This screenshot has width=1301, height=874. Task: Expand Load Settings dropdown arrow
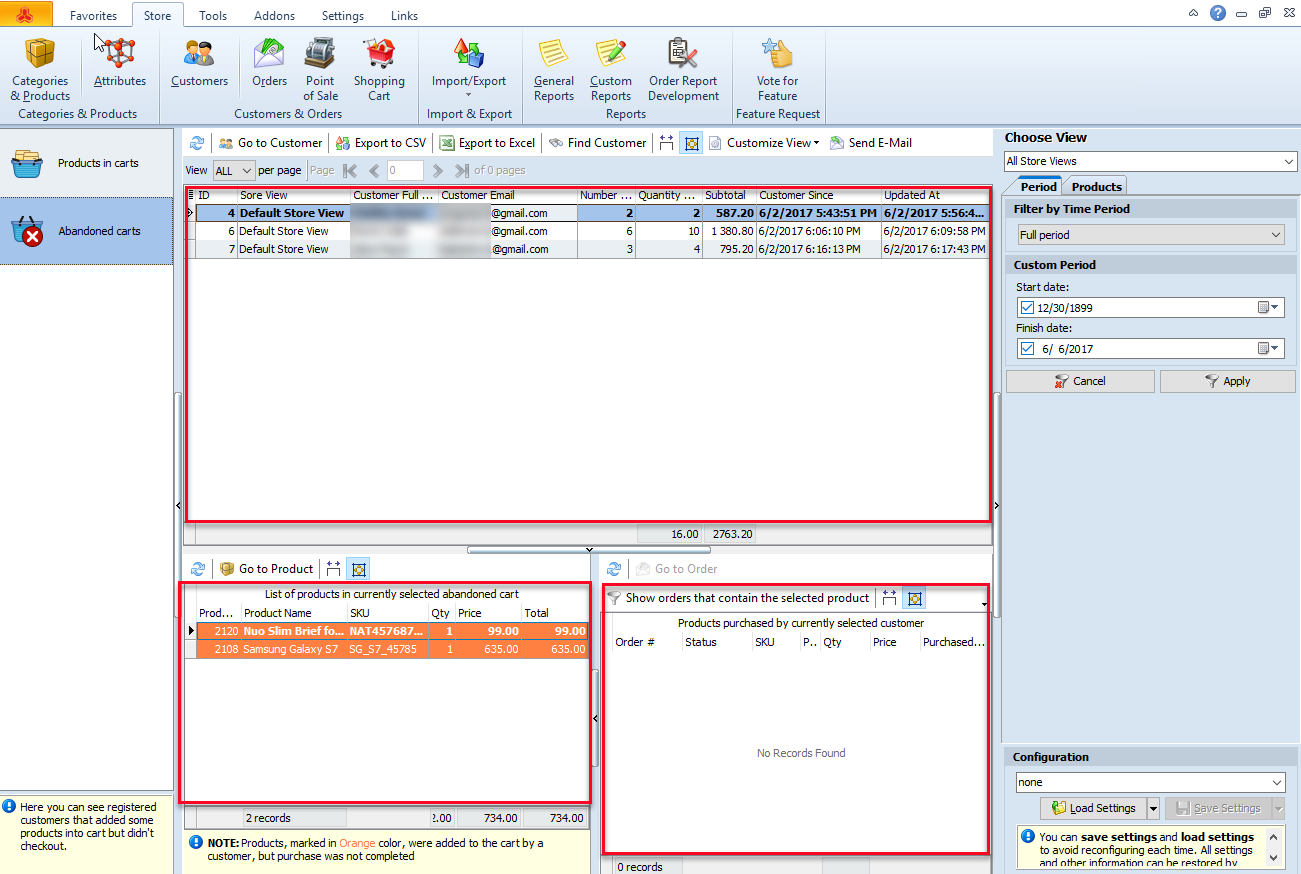point(1153,808)
